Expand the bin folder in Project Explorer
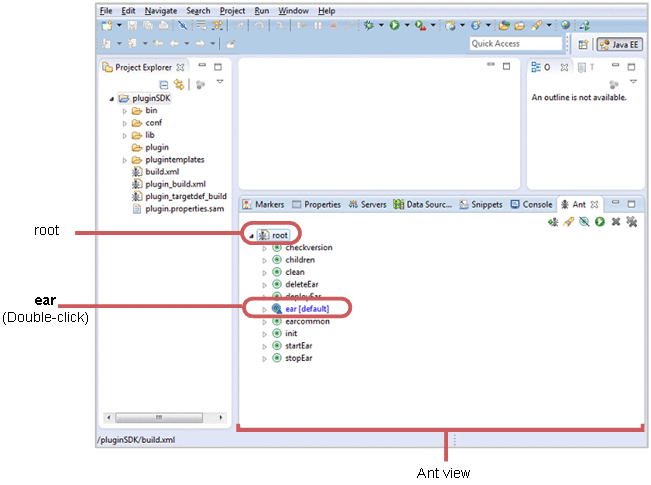This screenshot has height=485, width=651. pos(125,111)
